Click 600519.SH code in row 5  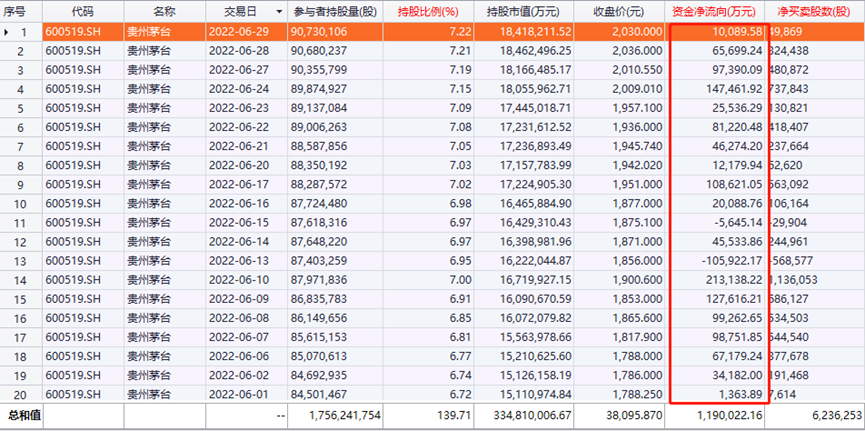pos(73,108)
